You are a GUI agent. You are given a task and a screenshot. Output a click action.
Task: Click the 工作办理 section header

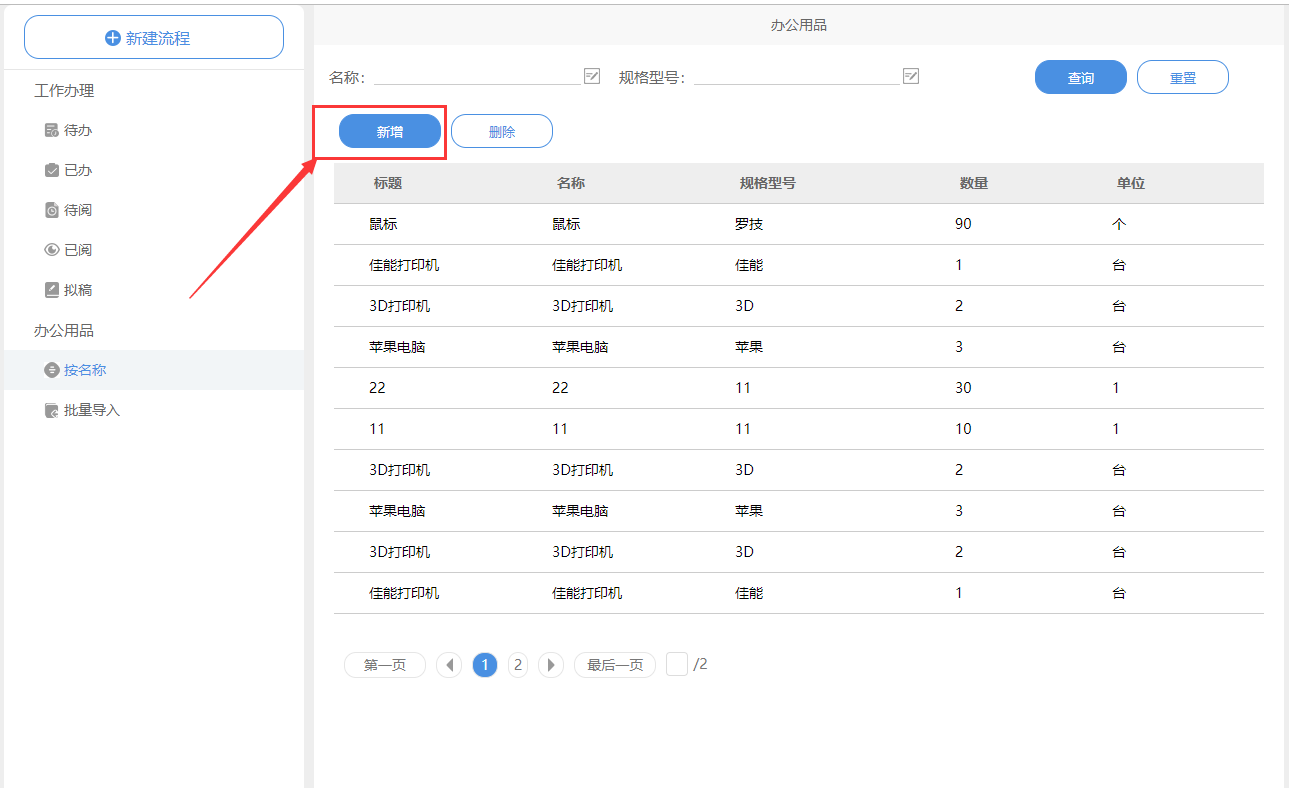click(x=64, y=91)
